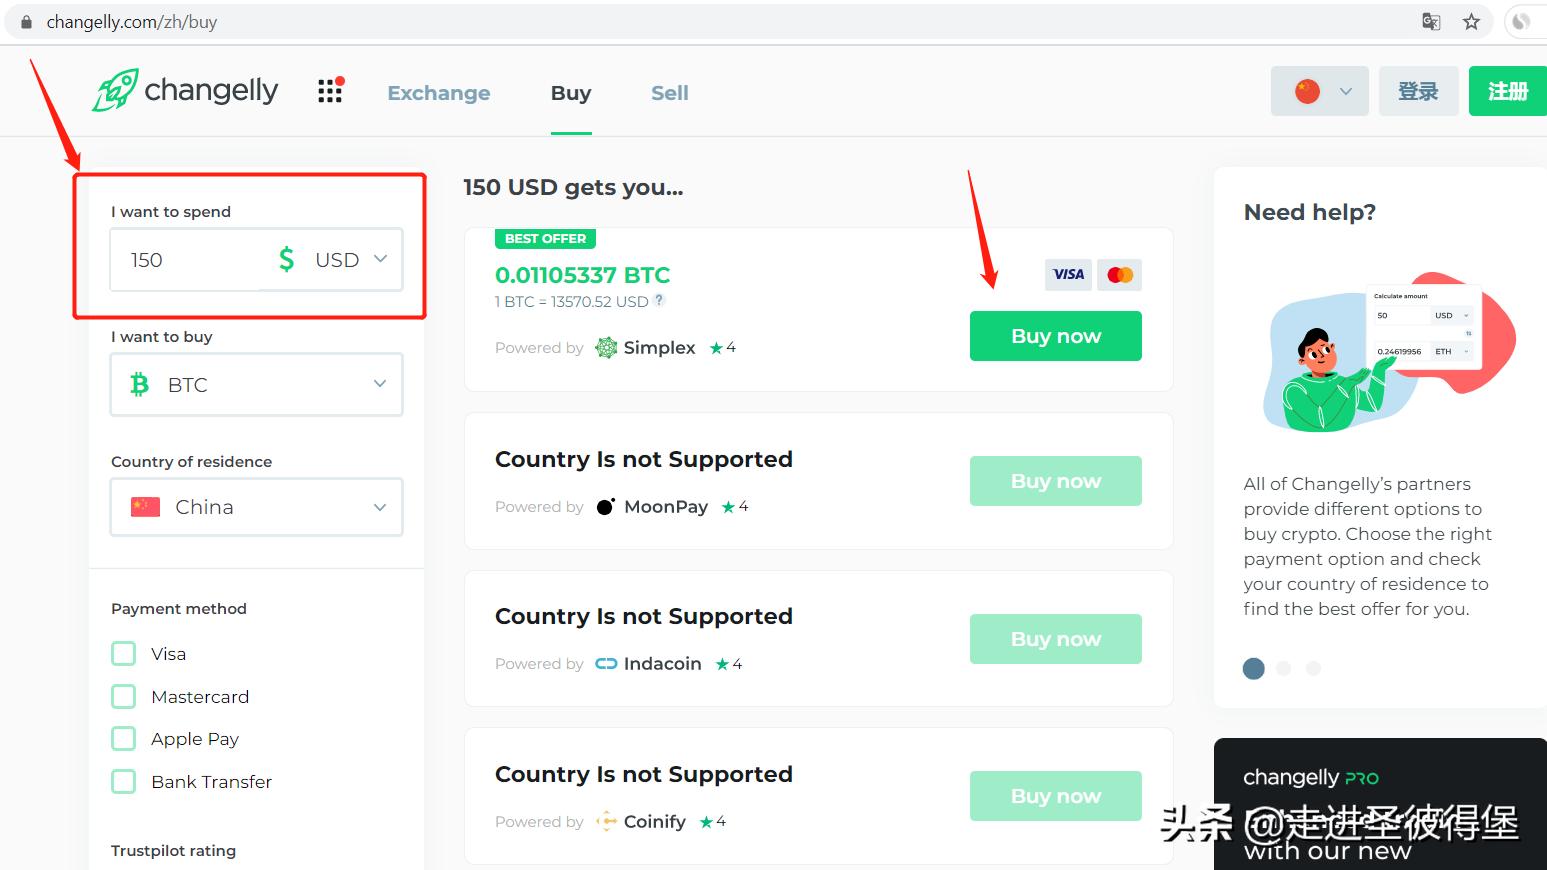Select the second help carousel dot

(1284, 668)
